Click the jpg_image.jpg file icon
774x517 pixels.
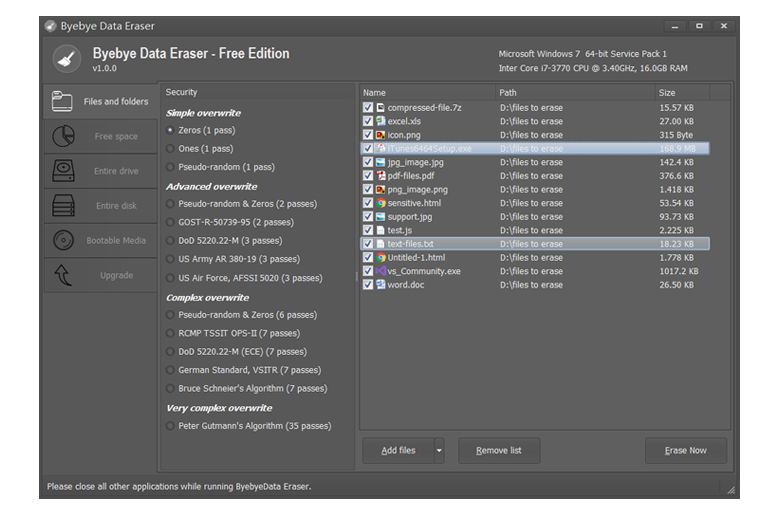tap(381, 162)
